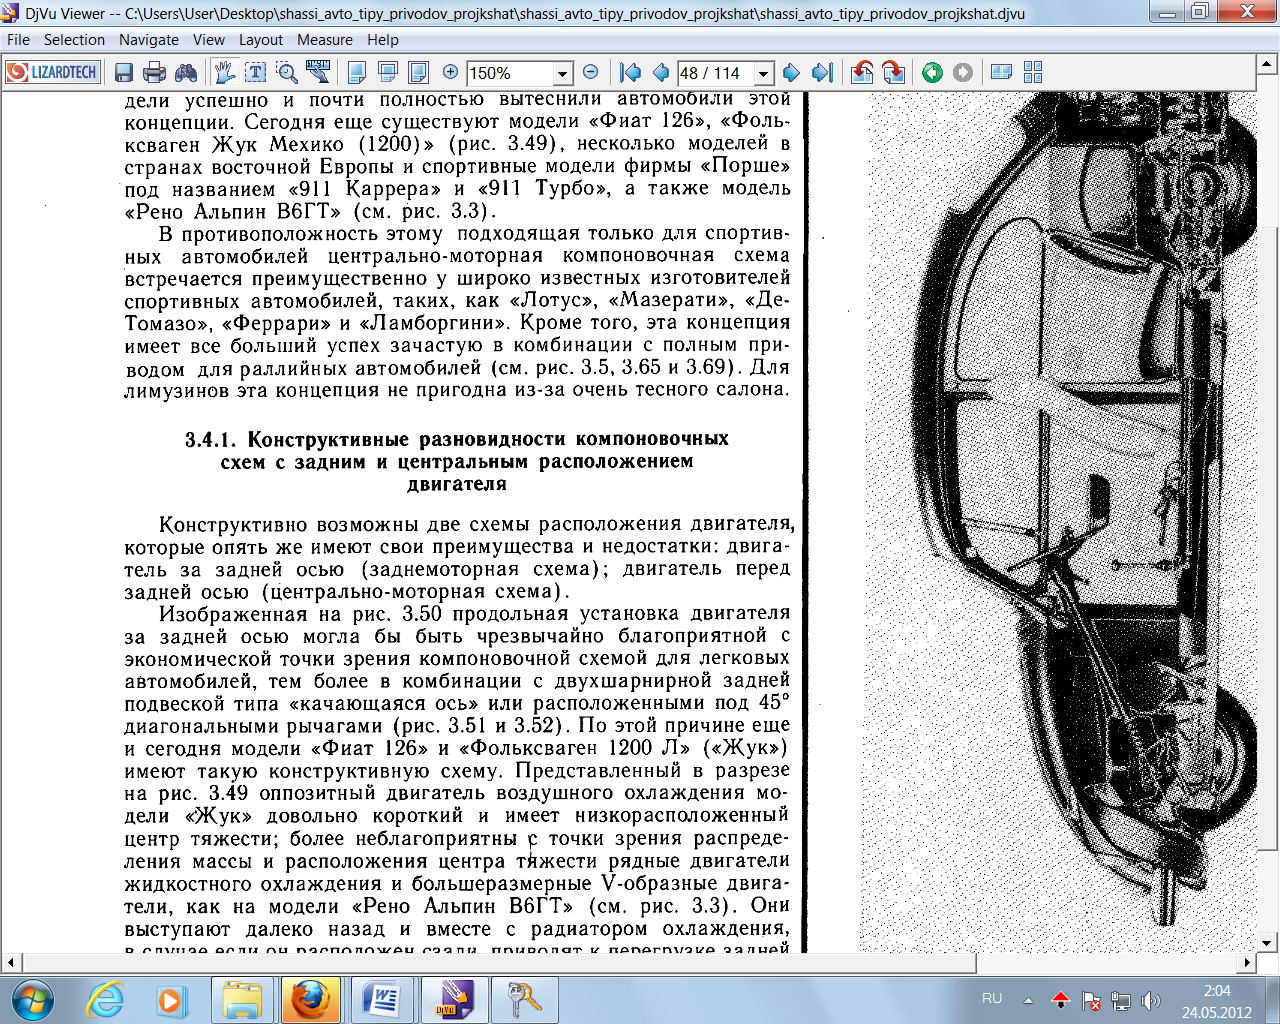
Task: Click the vertical scrollbar down arrow
Action: 1268,942
